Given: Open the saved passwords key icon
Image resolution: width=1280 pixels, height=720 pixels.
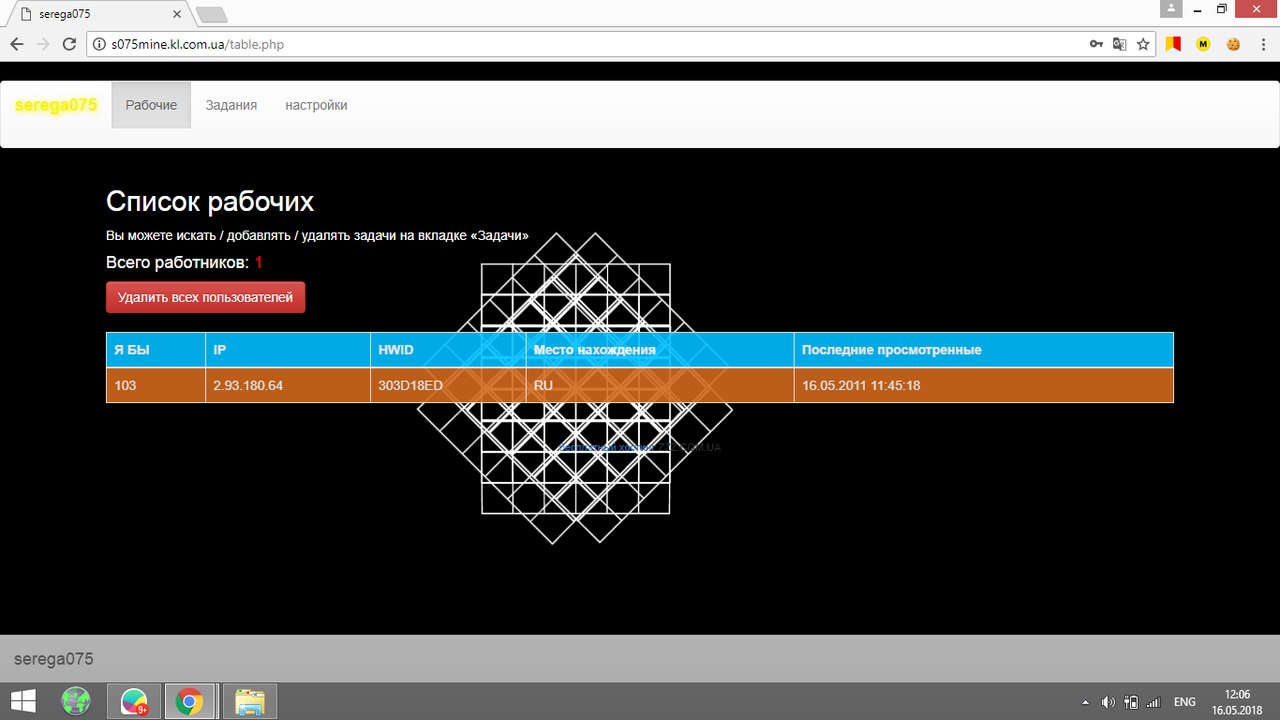Looking at the screenshot, I should click(1097, 44).
